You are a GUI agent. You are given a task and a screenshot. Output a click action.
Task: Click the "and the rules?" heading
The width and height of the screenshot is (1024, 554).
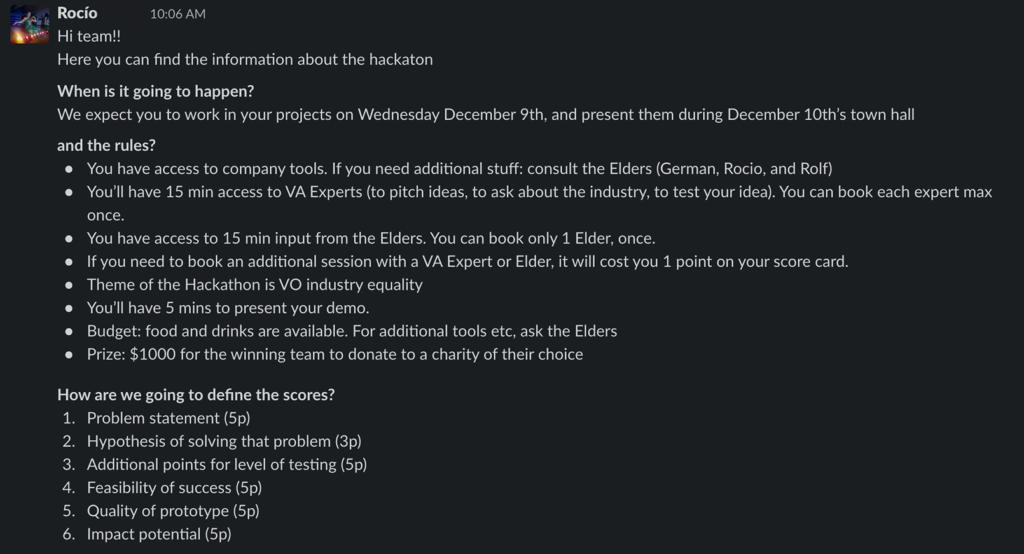(x=106, y=145)
